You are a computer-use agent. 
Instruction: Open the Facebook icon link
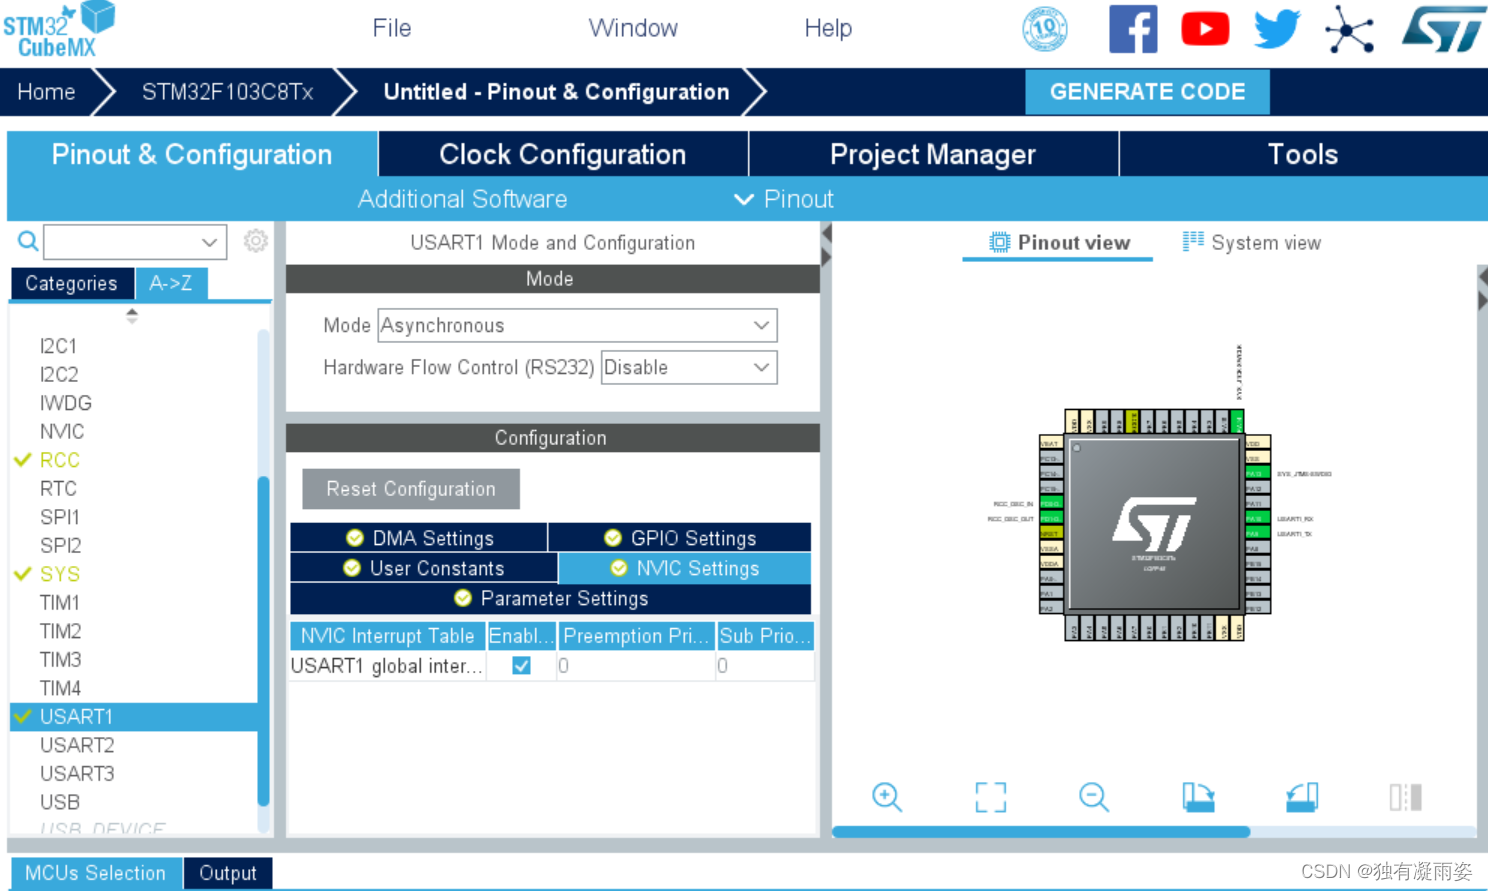(1133, 28)
